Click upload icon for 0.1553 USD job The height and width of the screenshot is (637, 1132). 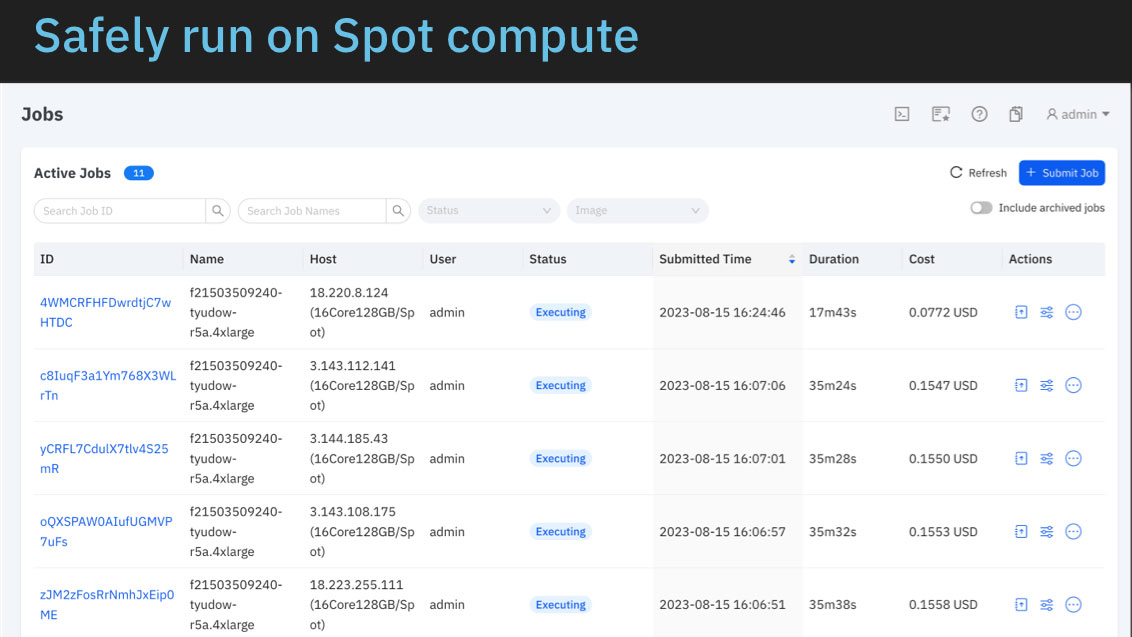(1021, 532)
